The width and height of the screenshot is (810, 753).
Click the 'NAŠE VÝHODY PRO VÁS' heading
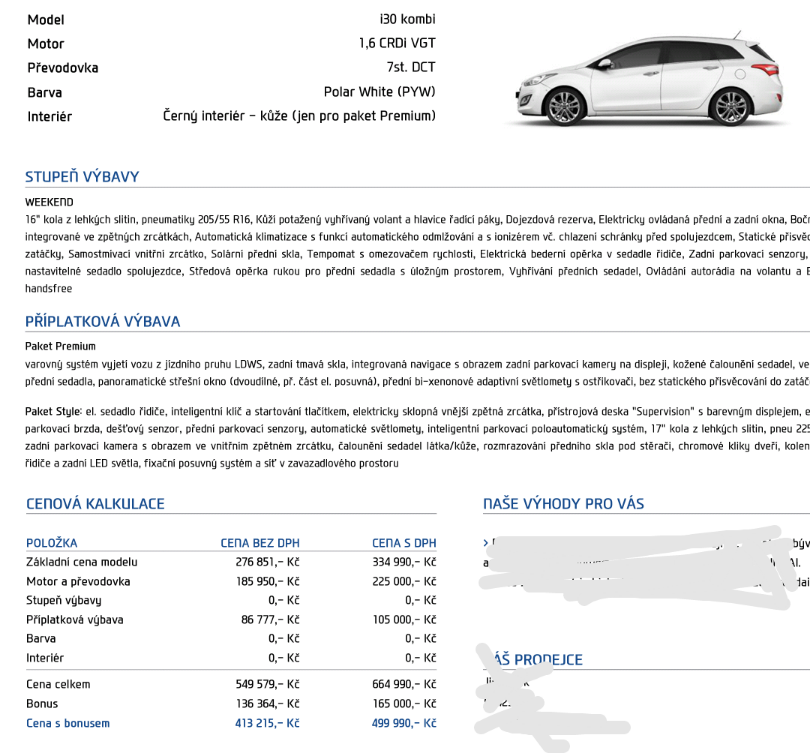tap(564, 504)
